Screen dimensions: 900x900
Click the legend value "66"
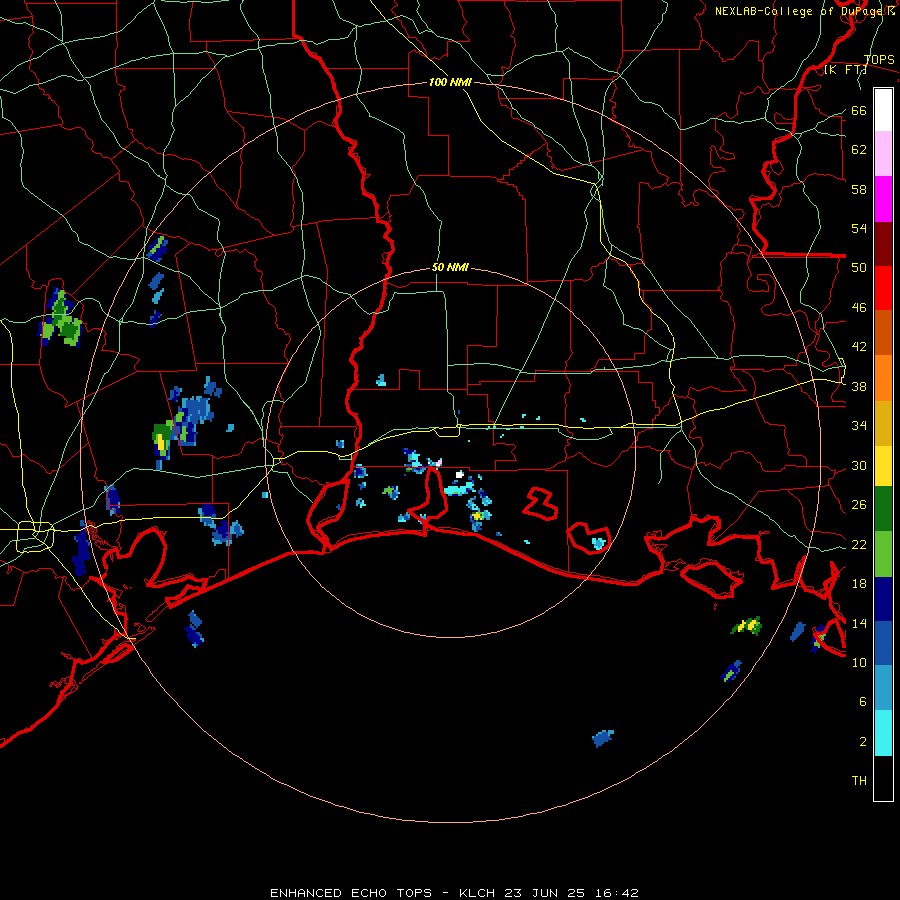pyautogui.click(x=859, y=110)
